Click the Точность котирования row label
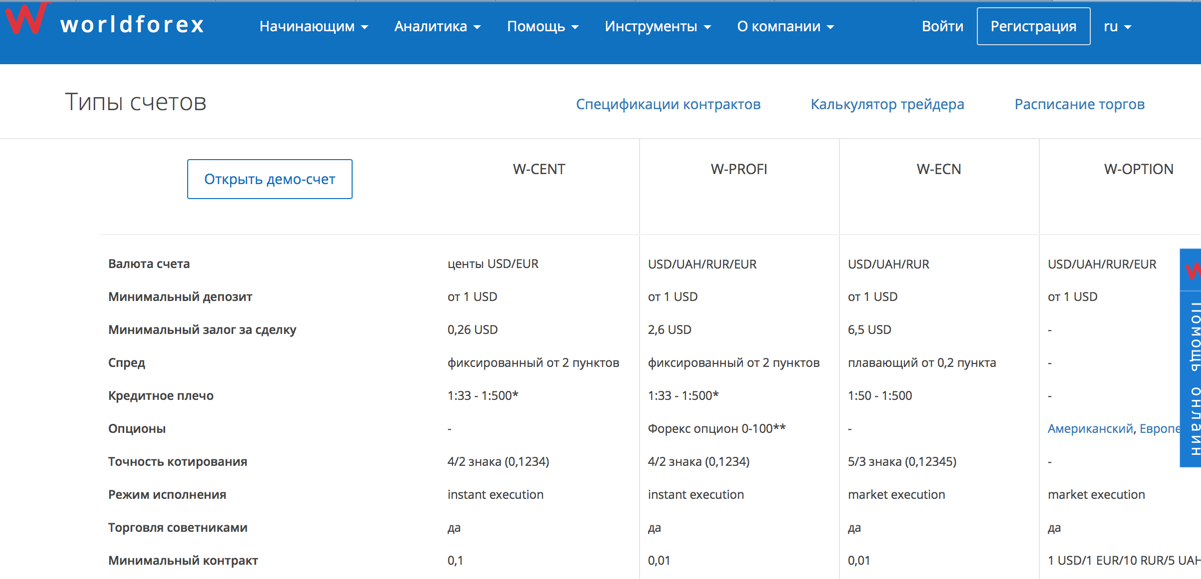Viewport: 1201px width, 579px height. [x=178, y=462]
